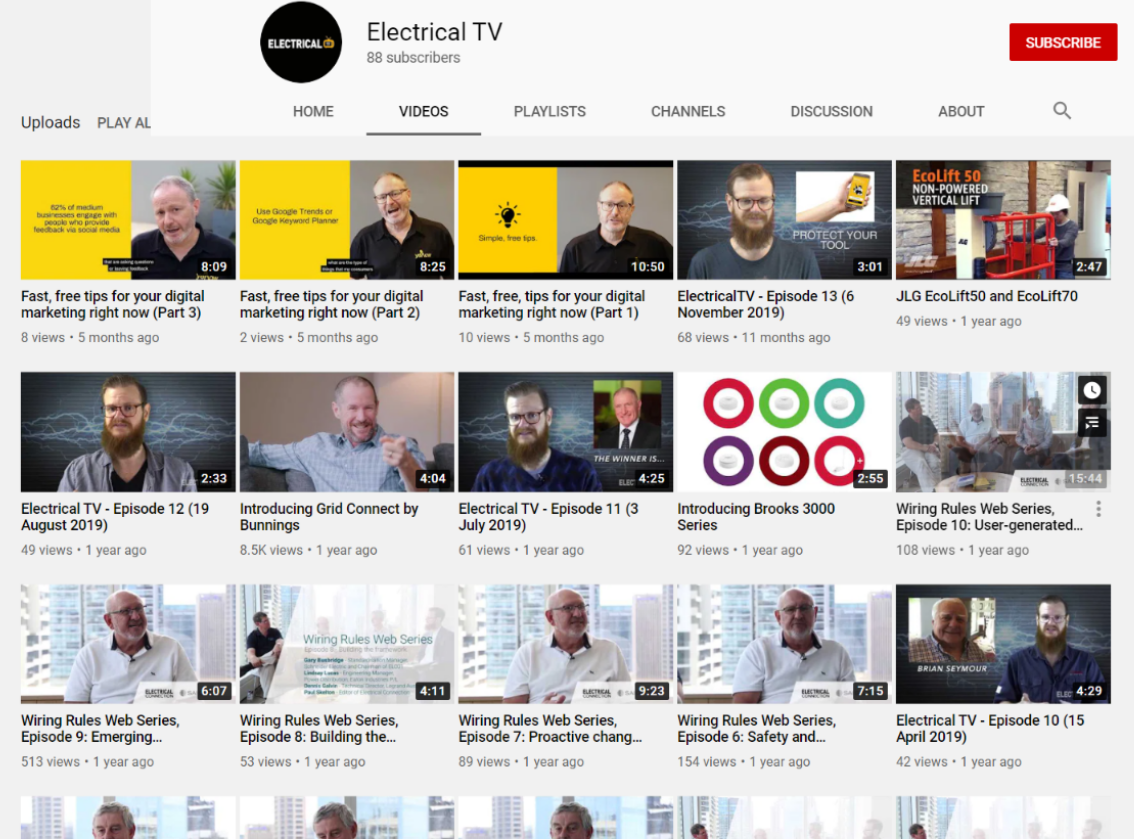
Task: Click Watch Later clock icon on Episode 10 thumbnail
Action: click(1092, 391)
